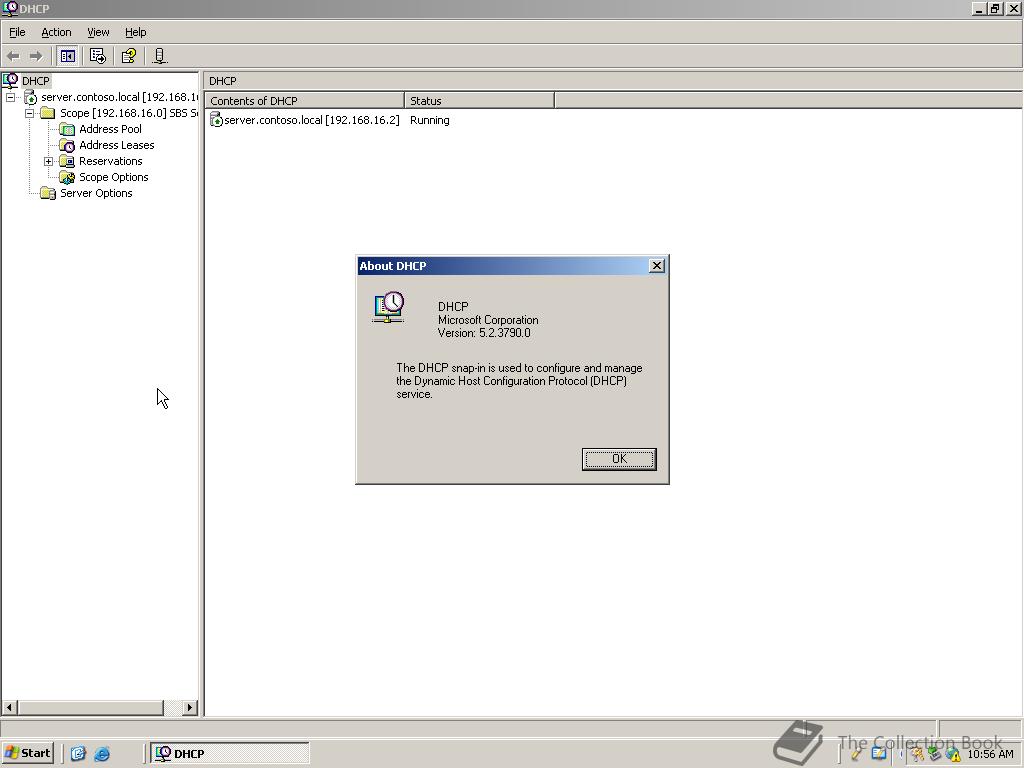
Task: Click the warning shield tray icon
Action: (x=953, y=754)
